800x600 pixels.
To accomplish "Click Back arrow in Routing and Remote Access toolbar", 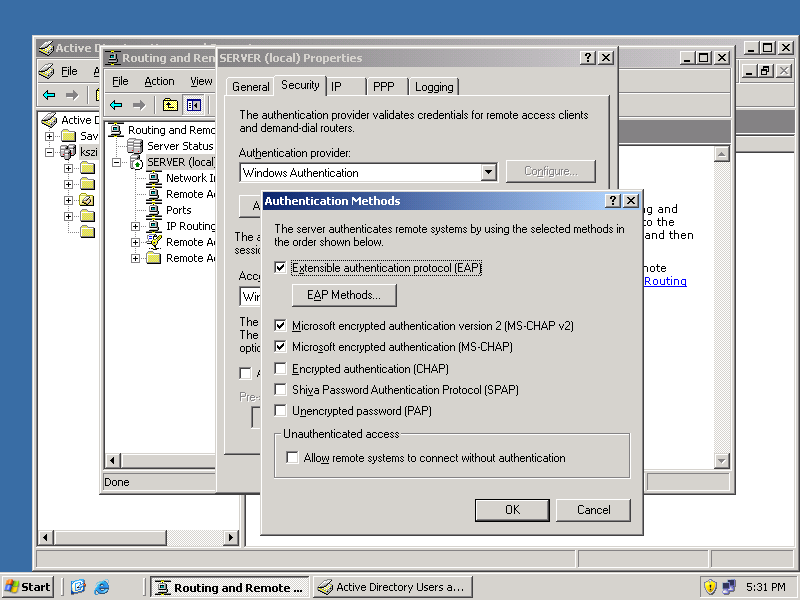I will coord(116,105).
